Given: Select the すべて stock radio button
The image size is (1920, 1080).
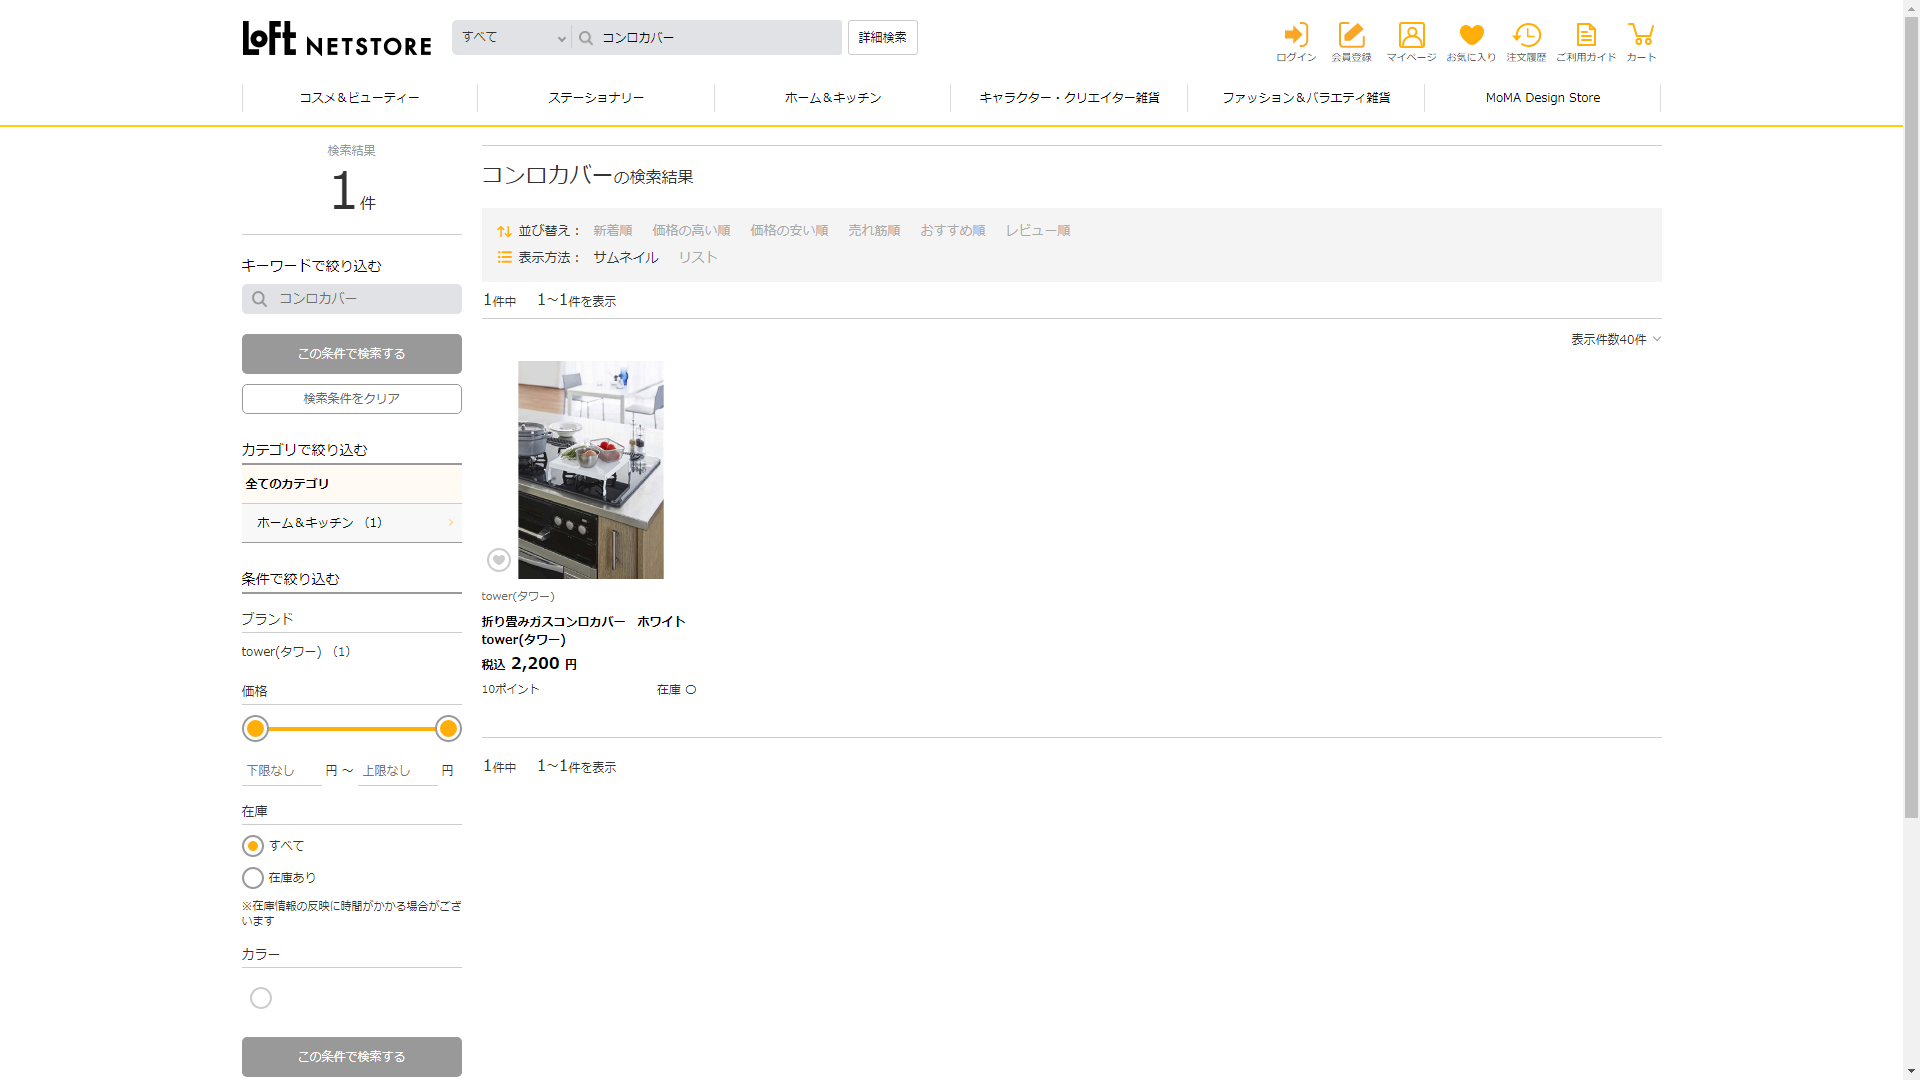Looking at the screenshot, I should click(x=253, y=846).
